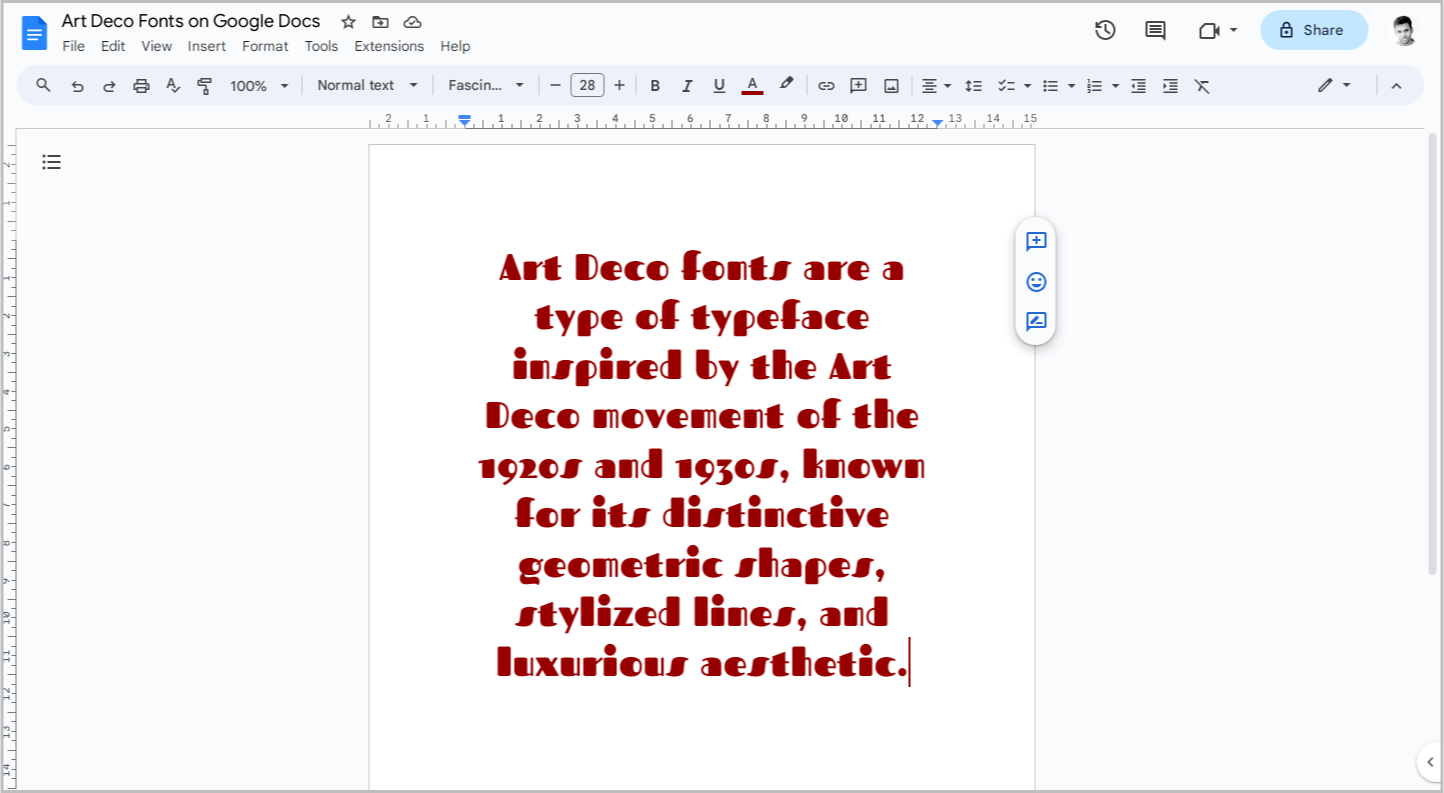Open the Format menu
This screenshot has width=1444, height=793.
click(264, 46)
